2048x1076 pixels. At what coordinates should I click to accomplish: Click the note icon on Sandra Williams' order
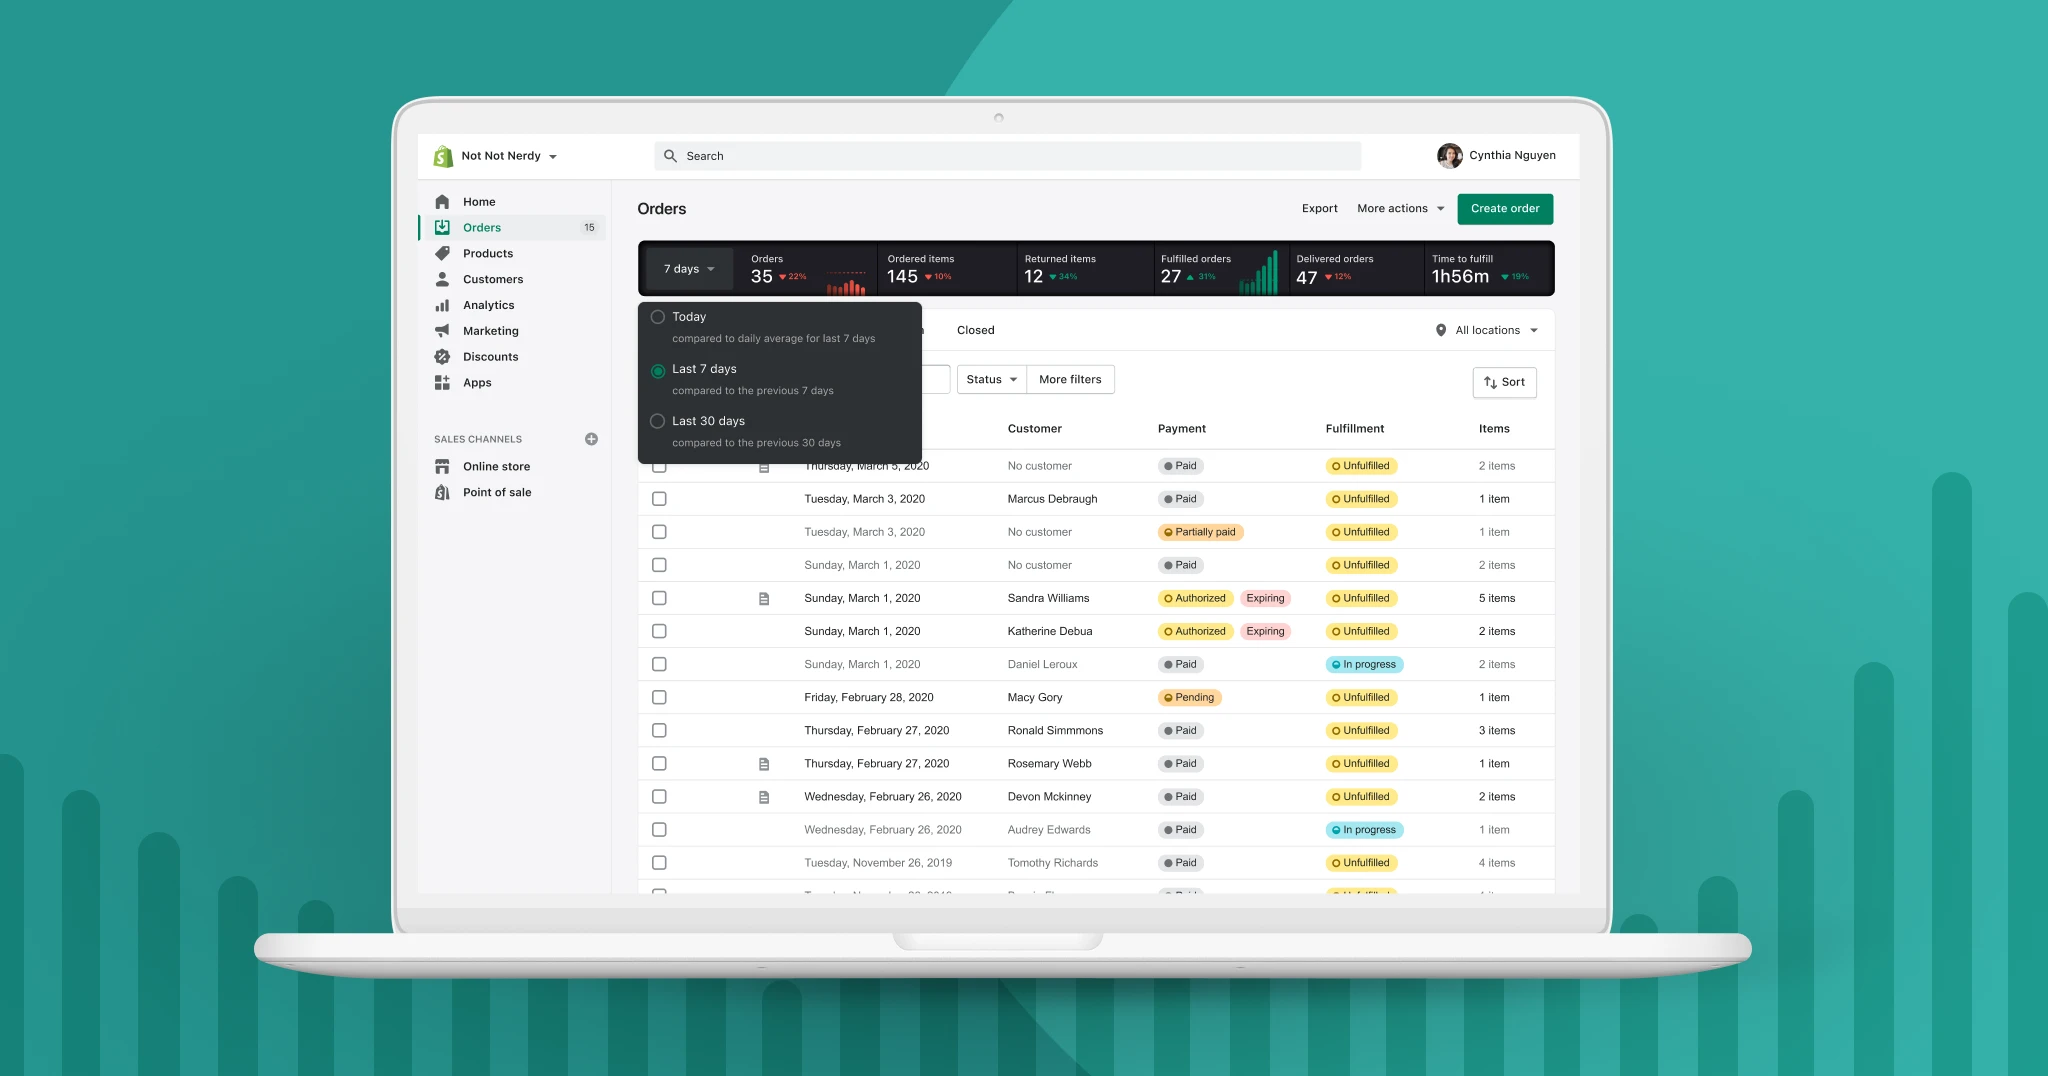(x=765, y=598)
